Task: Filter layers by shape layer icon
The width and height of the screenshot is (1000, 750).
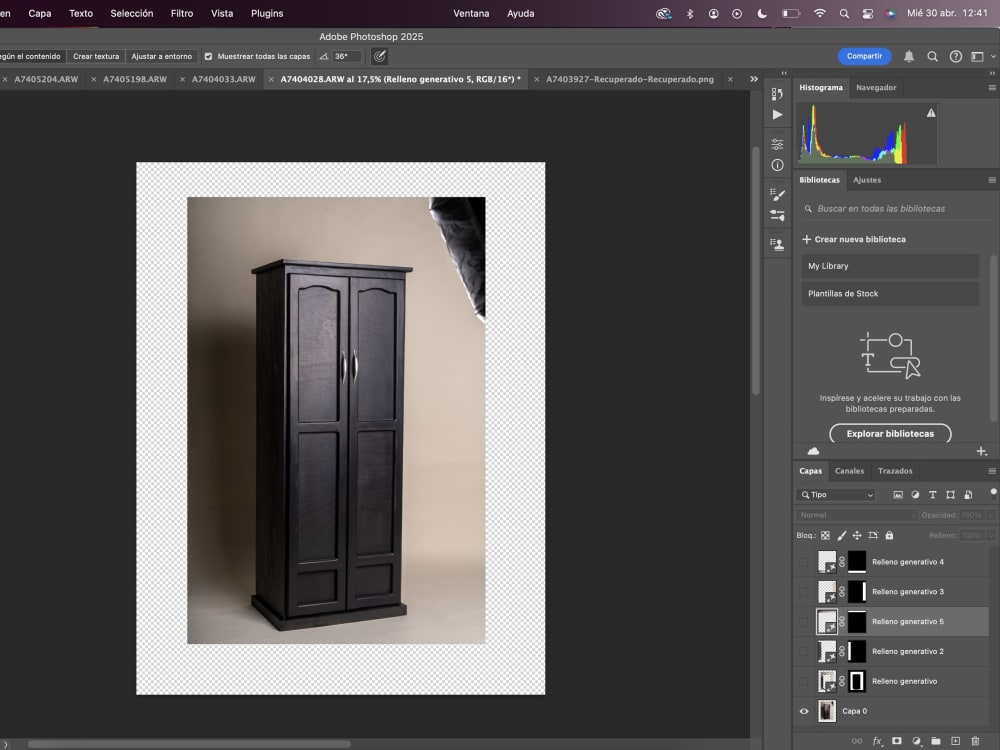Action: [x=950, y=494]
